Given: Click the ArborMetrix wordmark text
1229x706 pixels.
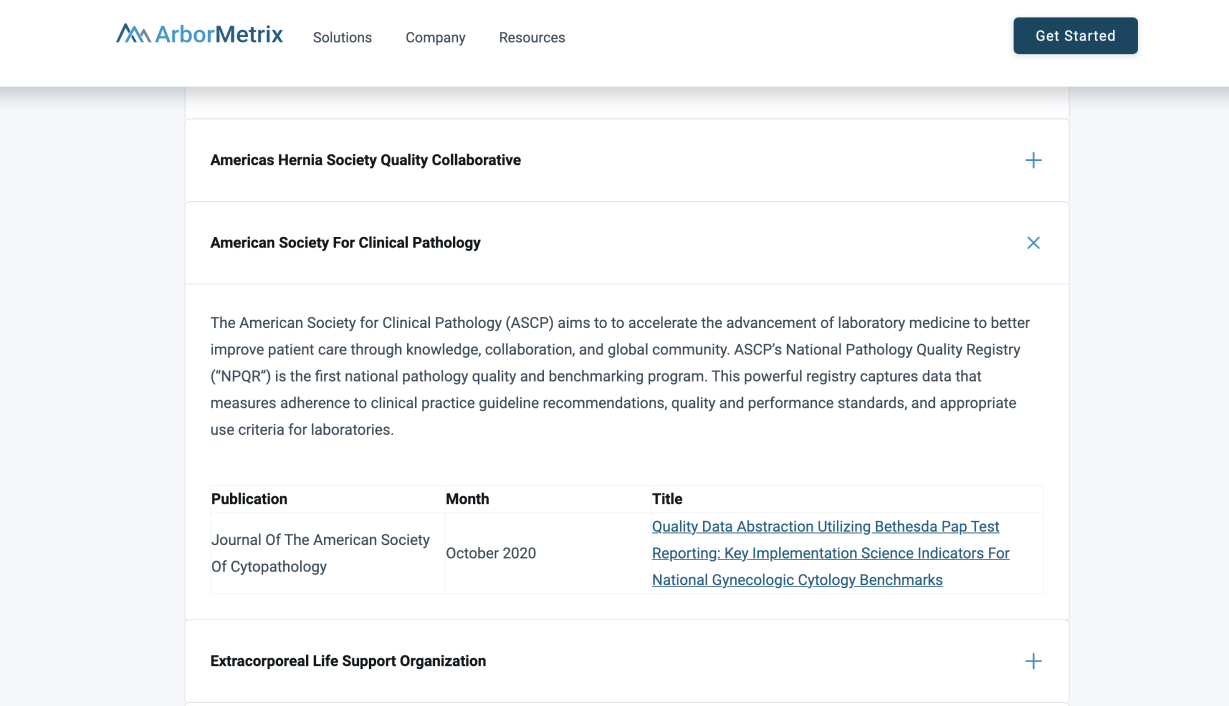Looking at the screenshot, I should coord(219,35).
